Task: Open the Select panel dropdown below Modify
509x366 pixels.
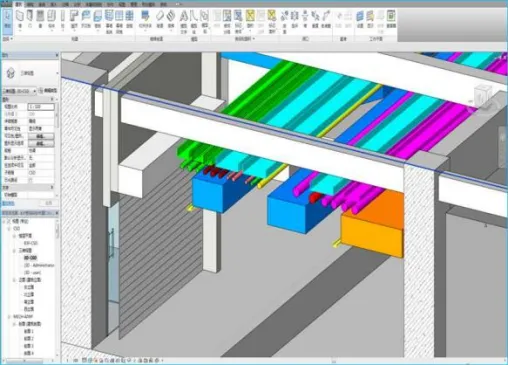Action: pyautogui.click(x=7, y=39)
